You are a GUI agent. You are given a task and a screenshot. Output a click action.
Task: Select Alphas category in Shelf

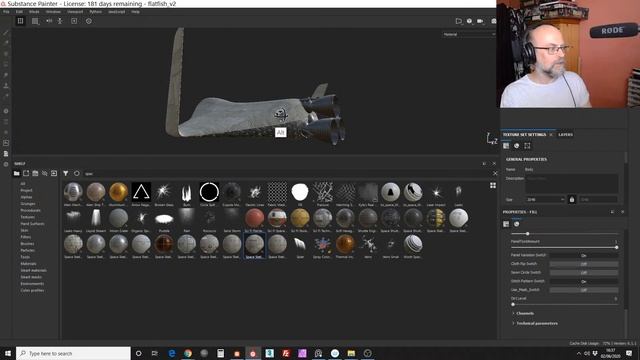(26, 197)
